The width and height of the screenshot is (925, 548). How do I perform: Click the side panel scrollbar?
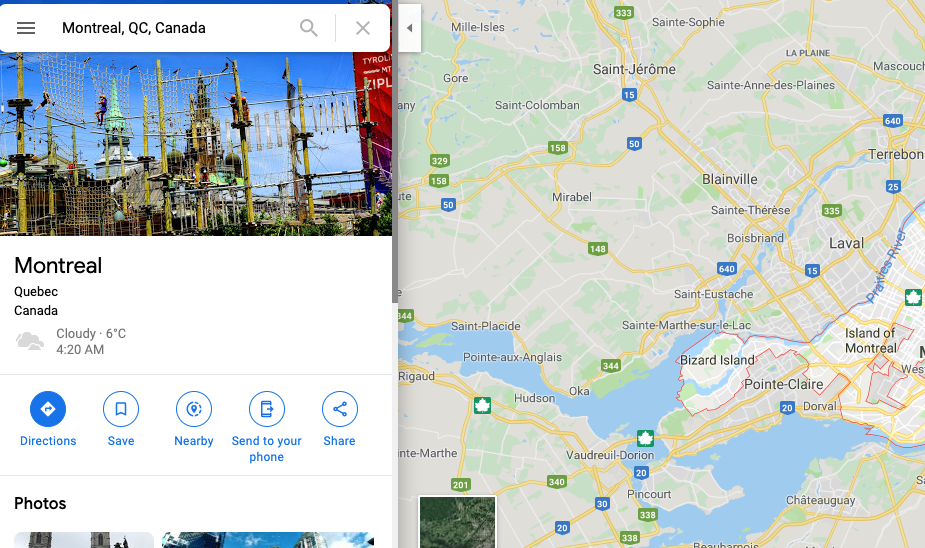tap(395, 177)
